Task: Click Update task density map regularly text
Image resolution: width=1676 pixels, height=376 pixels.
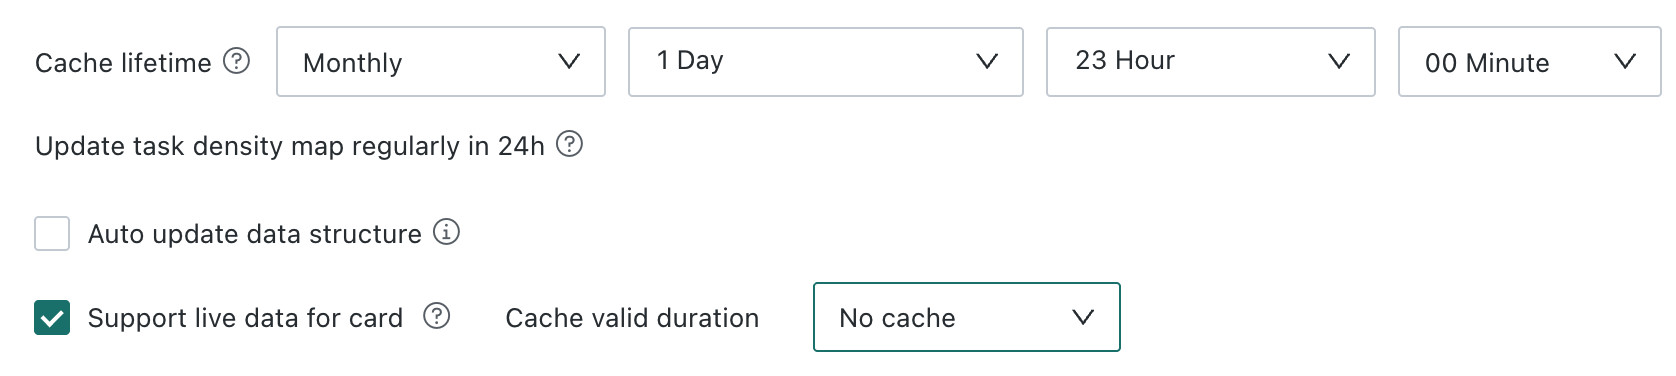Action: [x=290, y=146]
